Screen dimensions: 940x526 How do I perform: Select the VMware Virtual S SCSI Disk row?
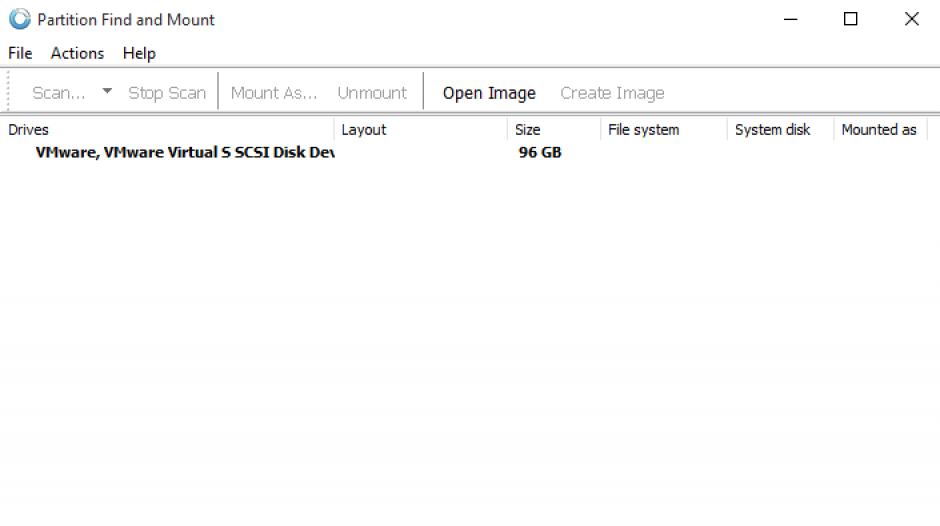pos(463,152)
